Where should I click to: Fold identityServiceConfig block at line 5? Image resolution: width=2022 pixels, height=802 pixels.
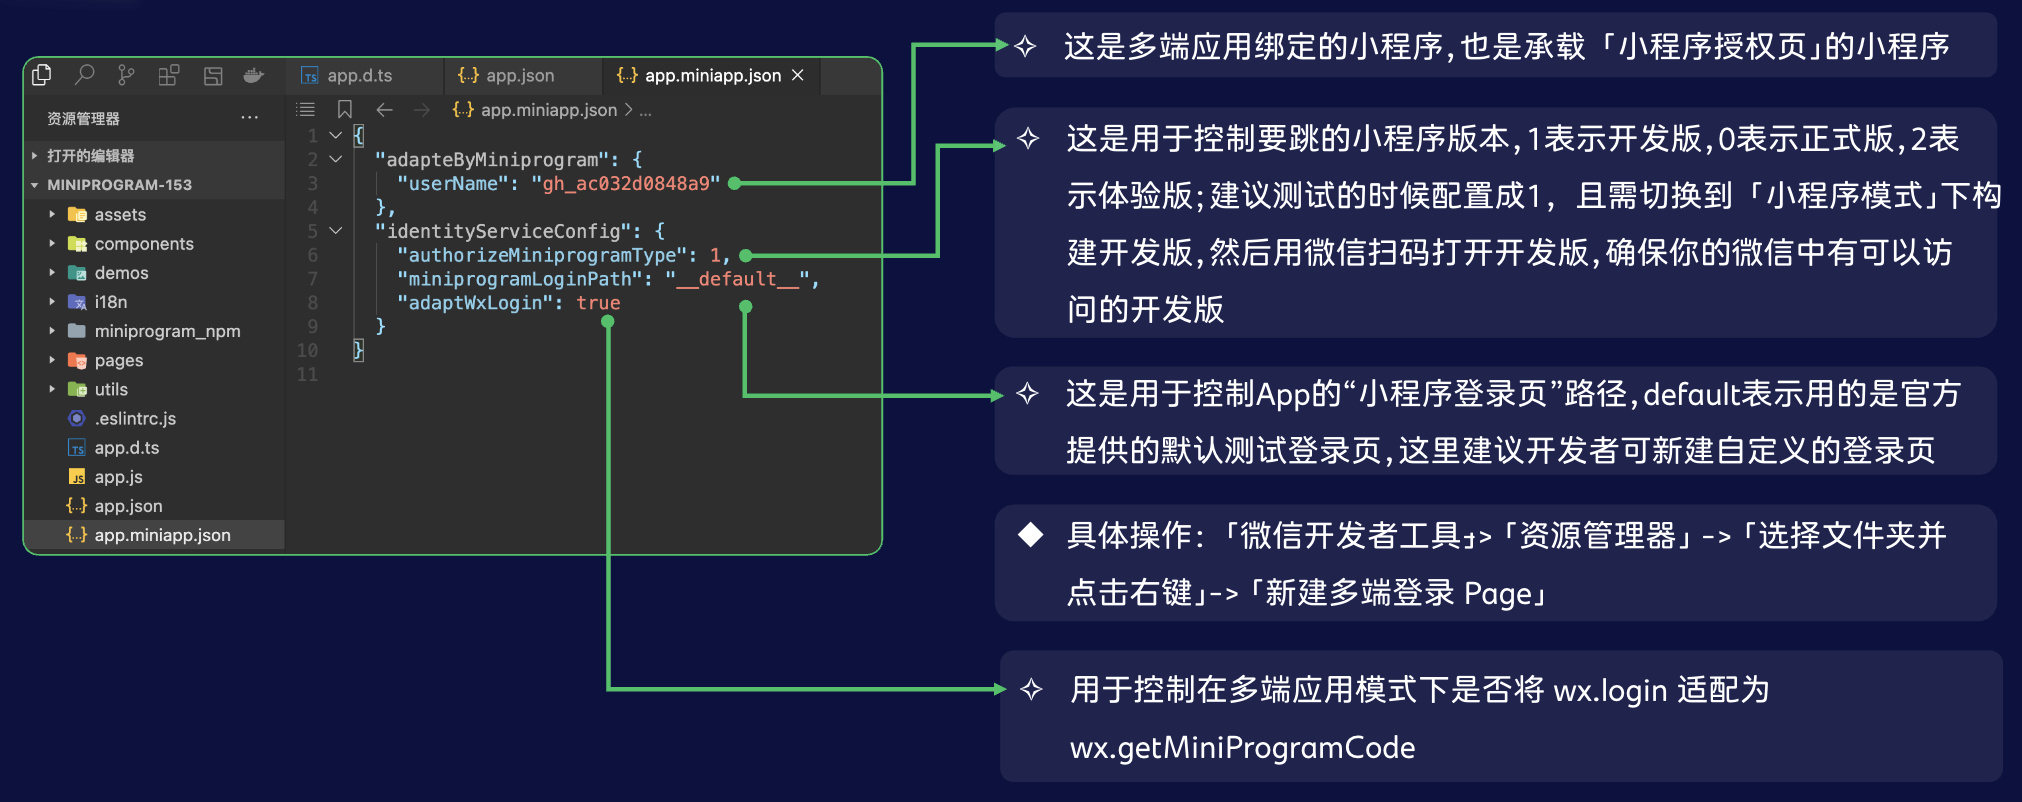pyautogui.click(x=336, y=231)
